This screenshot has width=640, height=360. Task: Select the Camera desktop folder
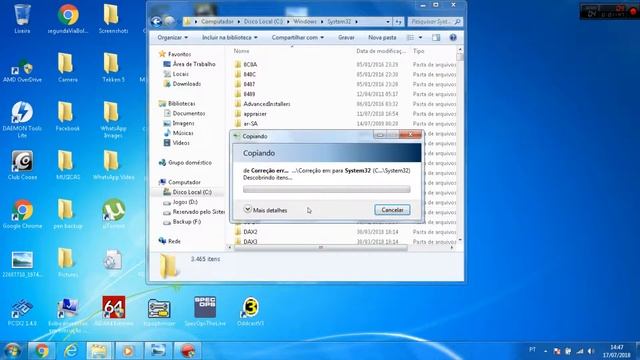pos(68,67)
